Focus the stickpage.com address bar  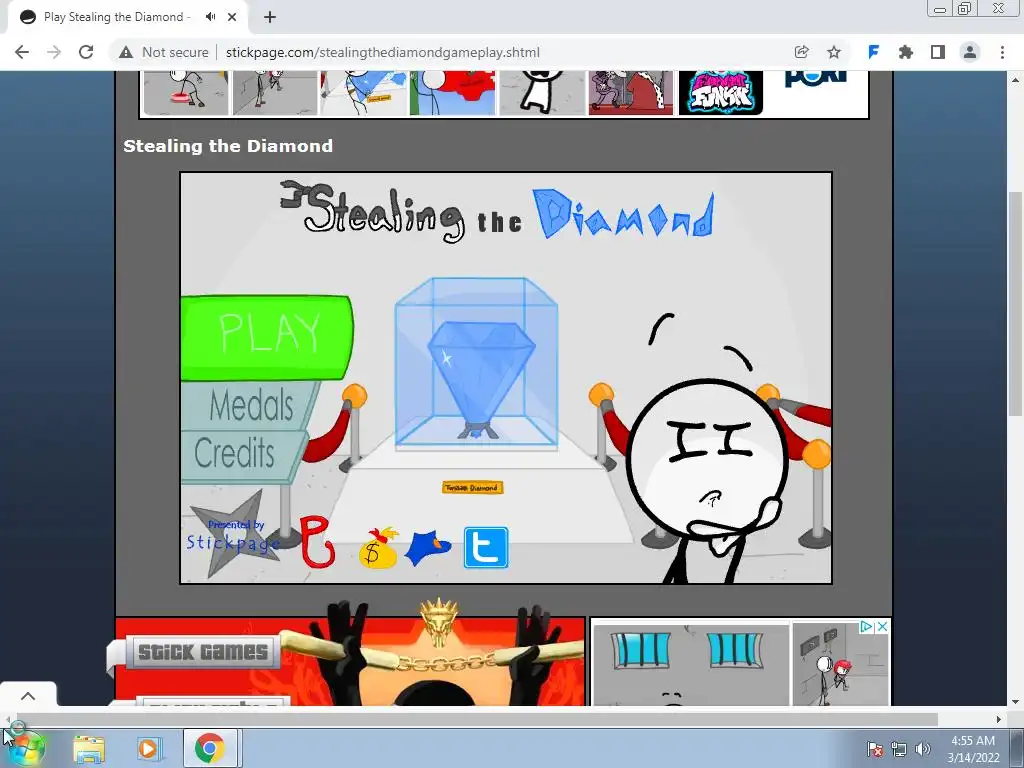pyautogui.click(x=383, y=52)
